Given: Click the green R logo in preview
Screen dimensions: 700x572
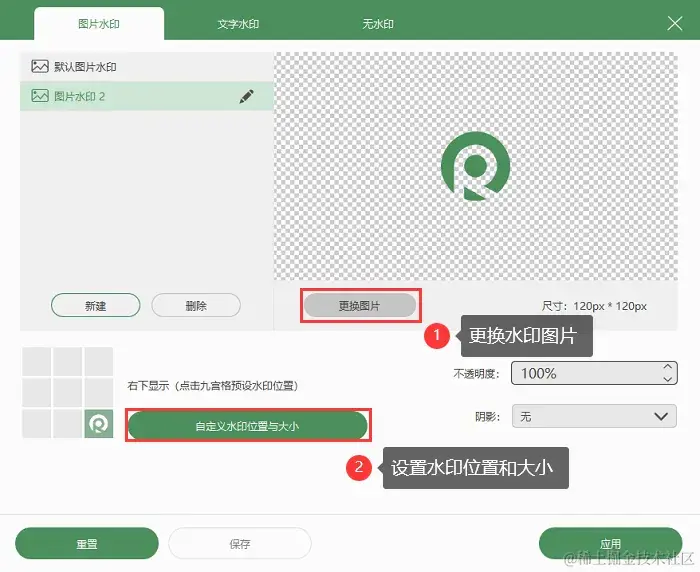Looking at the screenshot, I should pyautogui.click(x=475, y=166).
